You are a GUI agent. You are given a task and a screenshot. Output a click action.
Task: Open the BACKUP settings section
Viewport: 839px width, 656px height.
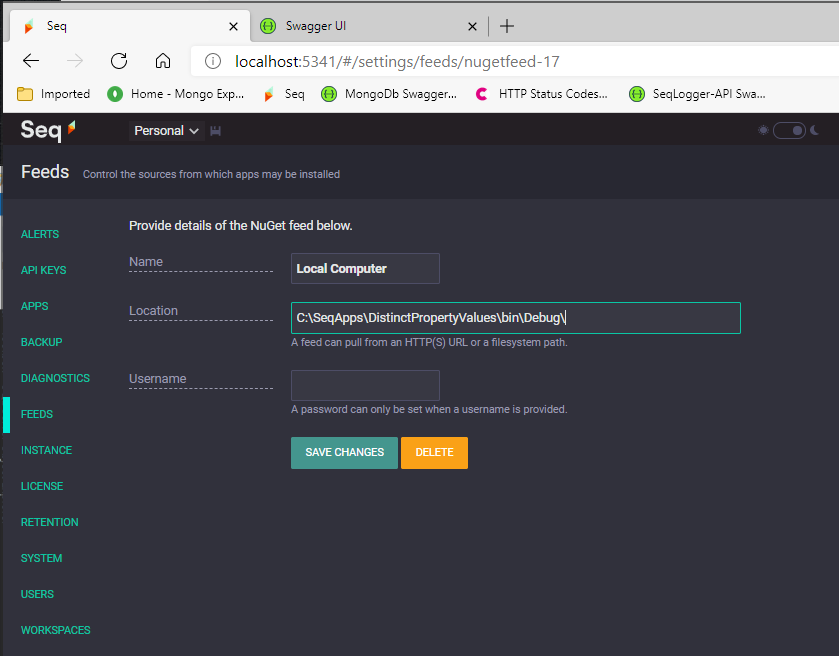coord(42,342)
